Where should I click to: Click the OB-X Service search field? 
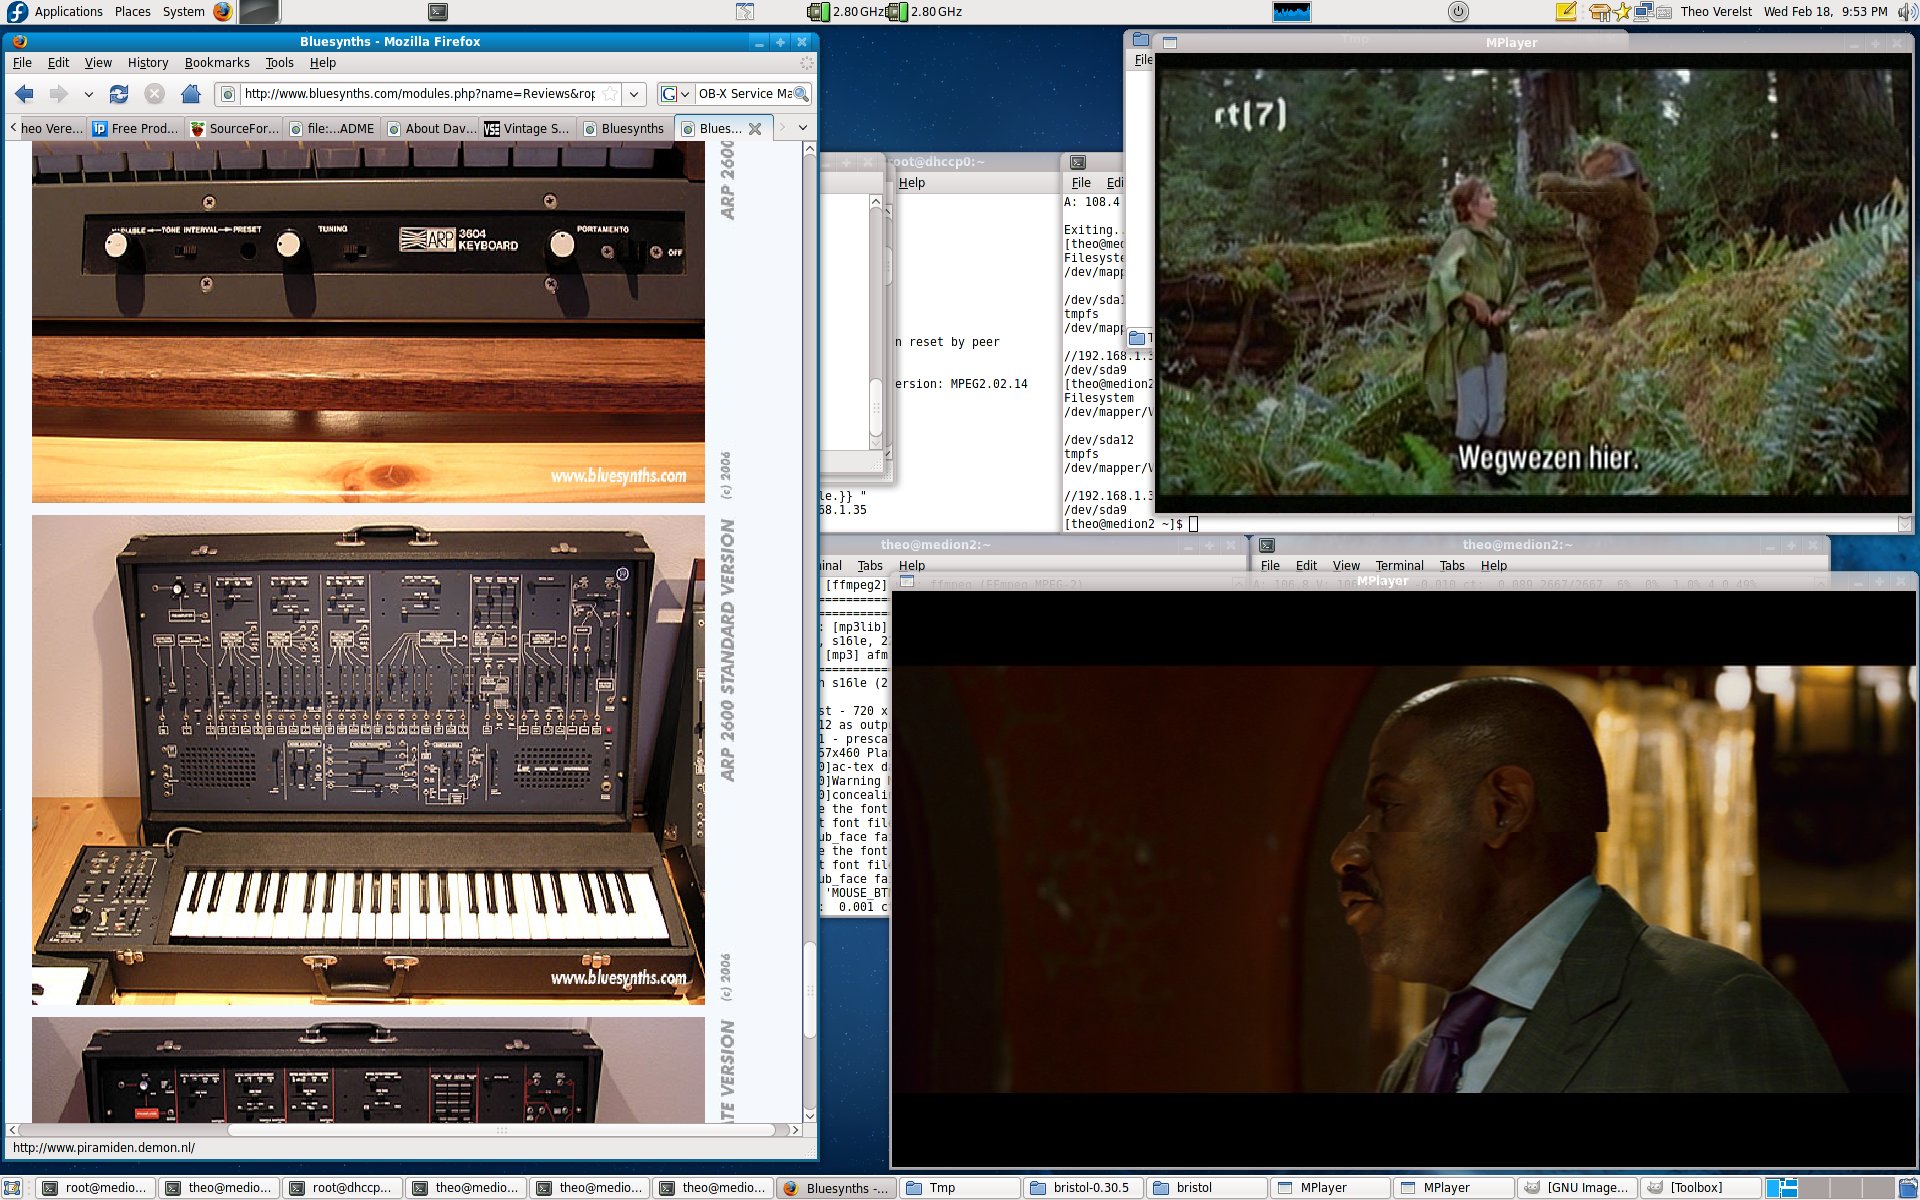(x=744, y=94)
